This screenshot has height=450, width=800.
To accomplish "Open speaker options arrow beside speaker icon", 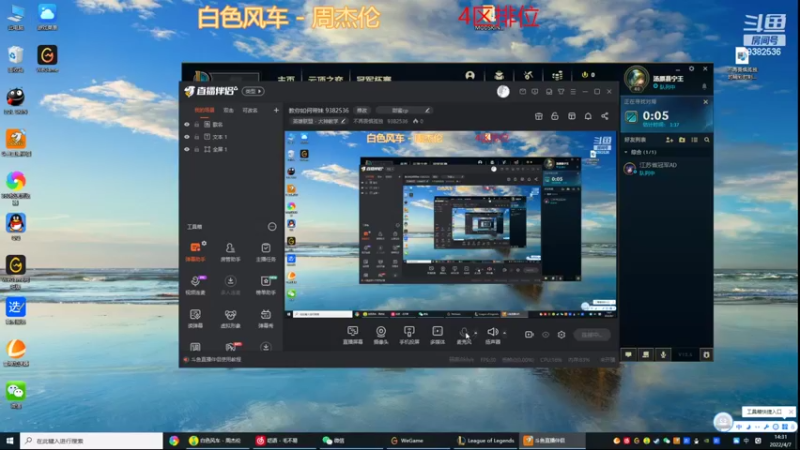I will 505,333.
